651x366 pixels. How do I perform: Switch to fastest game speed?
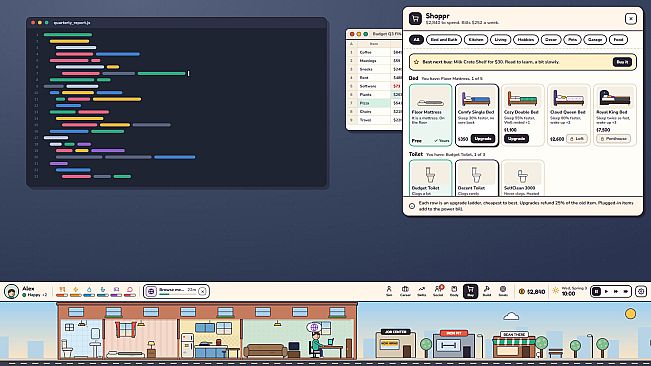point(626,291)
